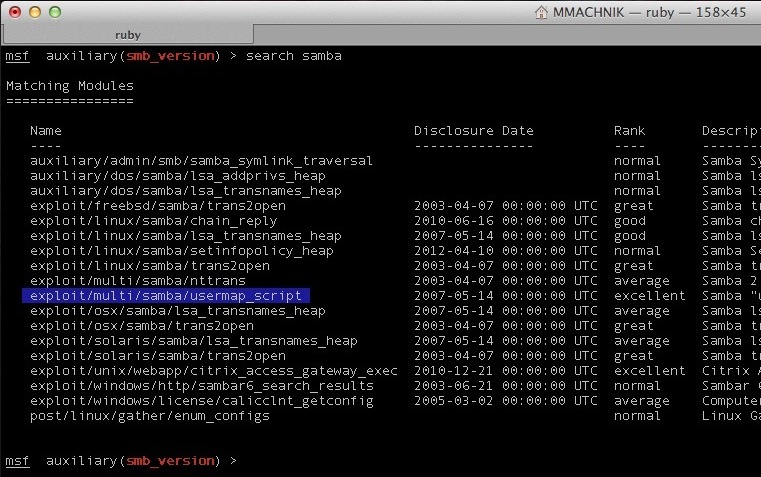Click the 2010-06-16 disclosure date
This screenshot has width=761, height=477.
(453, 221)
